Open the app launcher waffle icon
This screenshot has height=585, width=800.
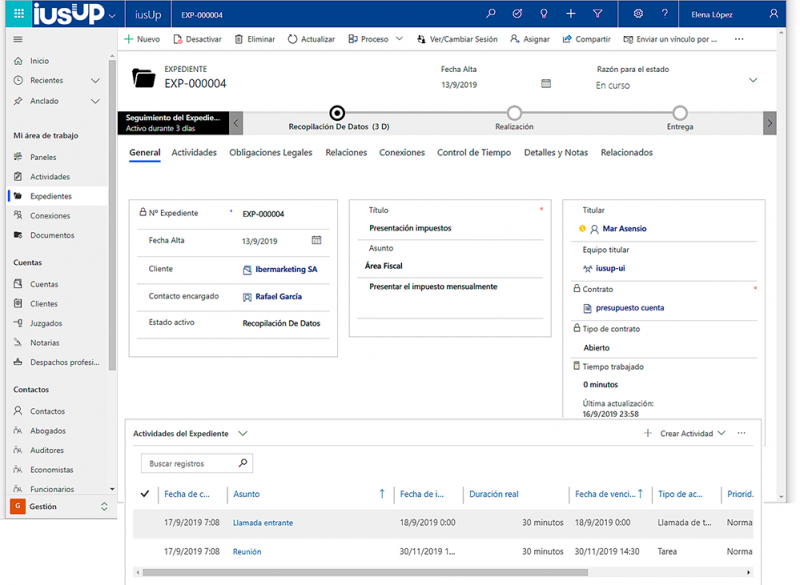pyautogui.click(x=19, y=14)
